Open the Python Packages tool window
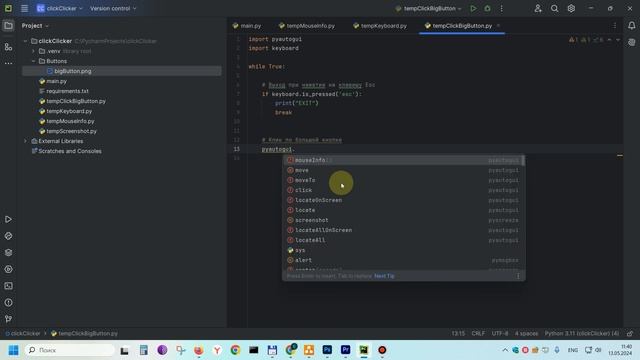The width and height of the screenshot is (640, 360). point(8,253)
